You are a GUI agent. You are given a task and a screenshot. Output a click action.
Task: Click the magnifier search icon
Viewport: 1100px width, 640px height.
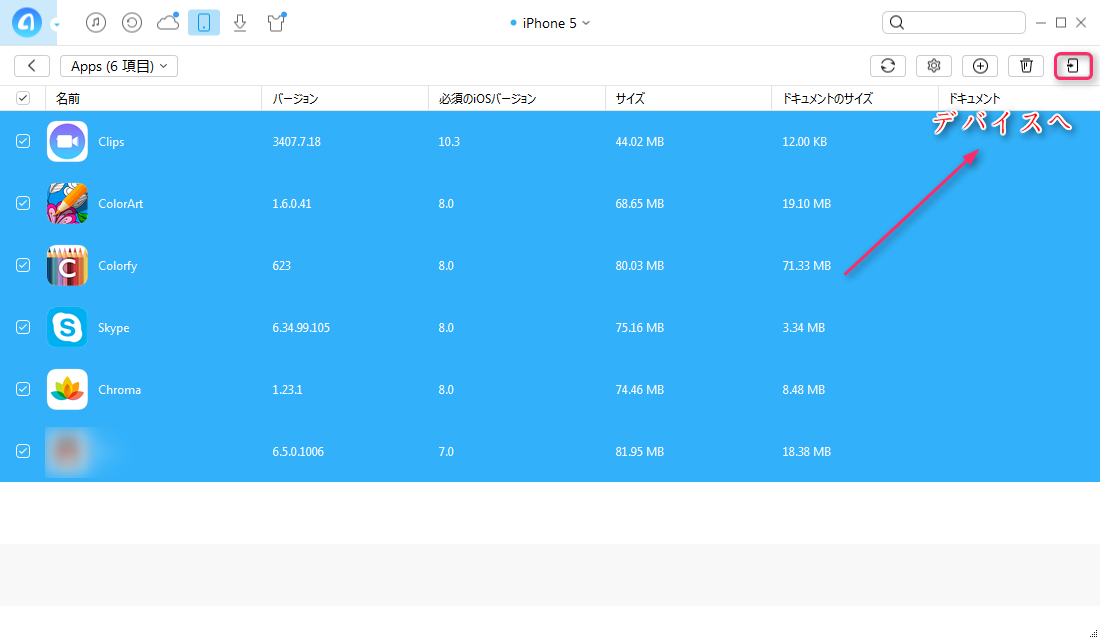tap(897, 22)
